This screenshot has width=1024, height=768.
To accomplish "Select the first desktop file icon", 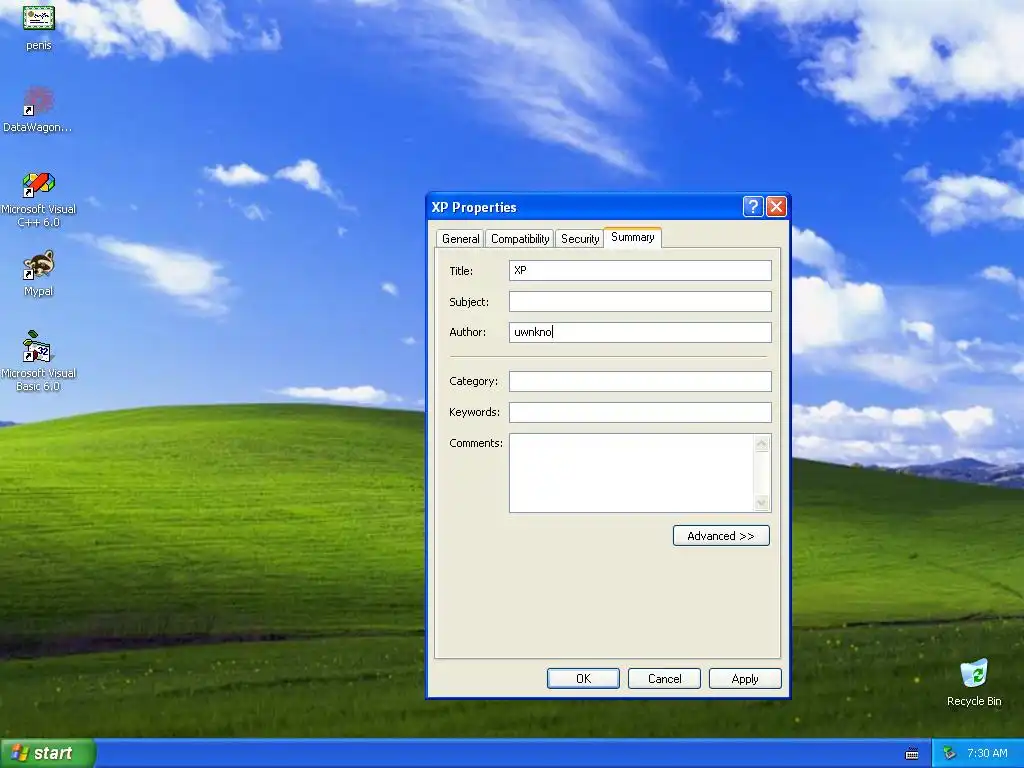I will click(39, 27).
